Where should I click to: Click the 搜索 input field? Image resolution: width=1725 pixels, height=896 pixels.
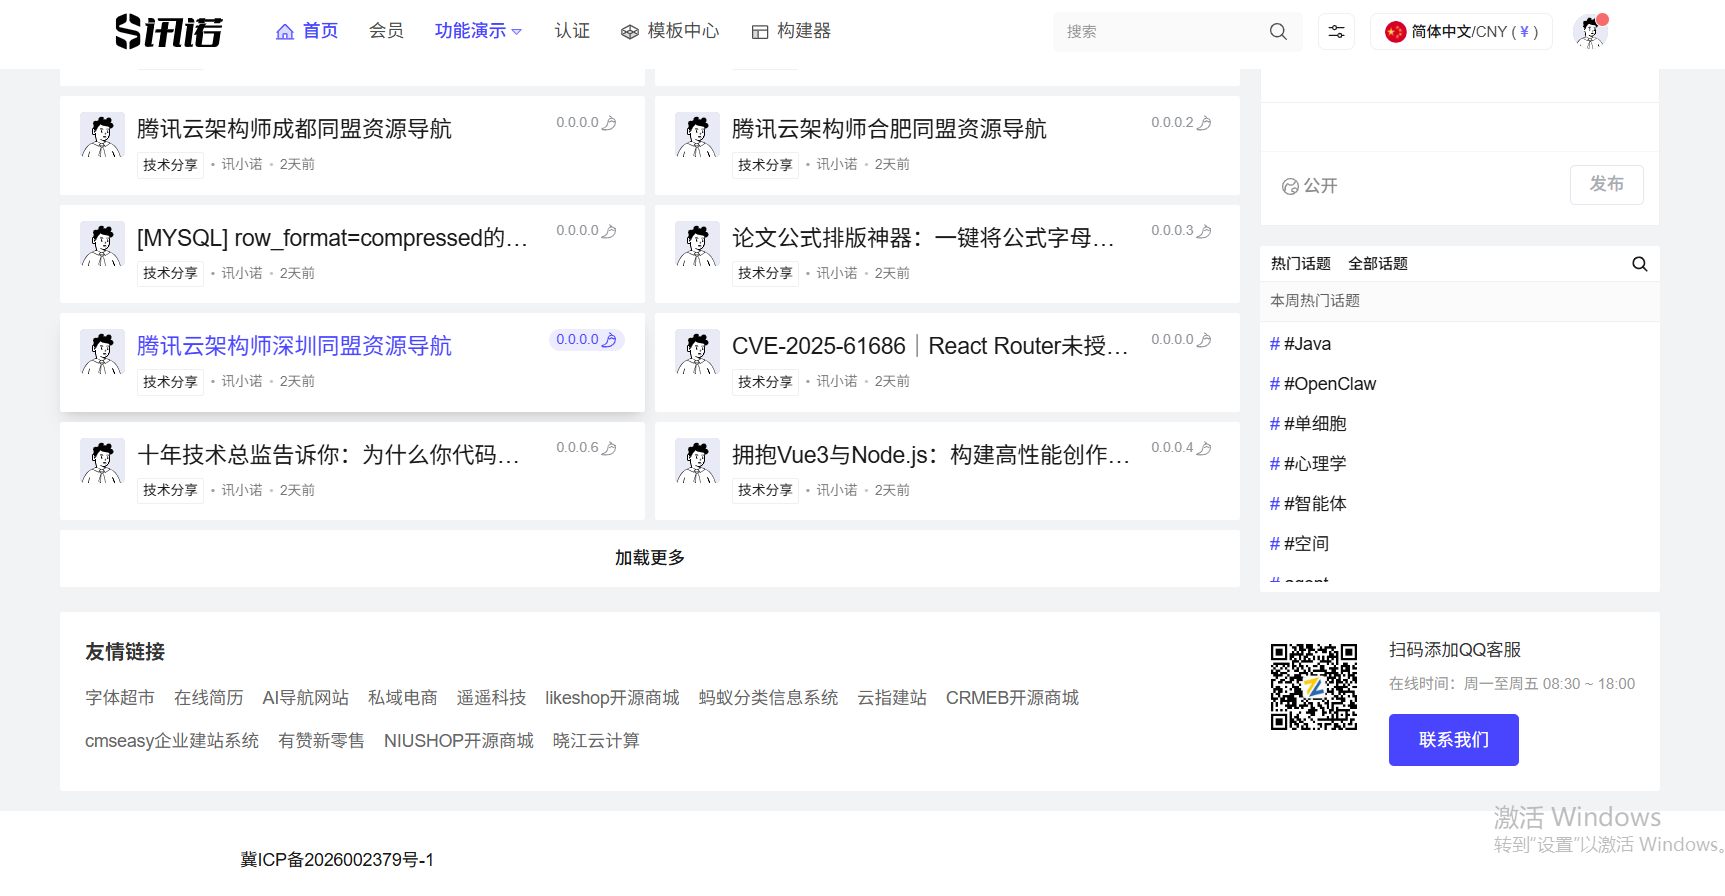click(x=1160, y=32)
